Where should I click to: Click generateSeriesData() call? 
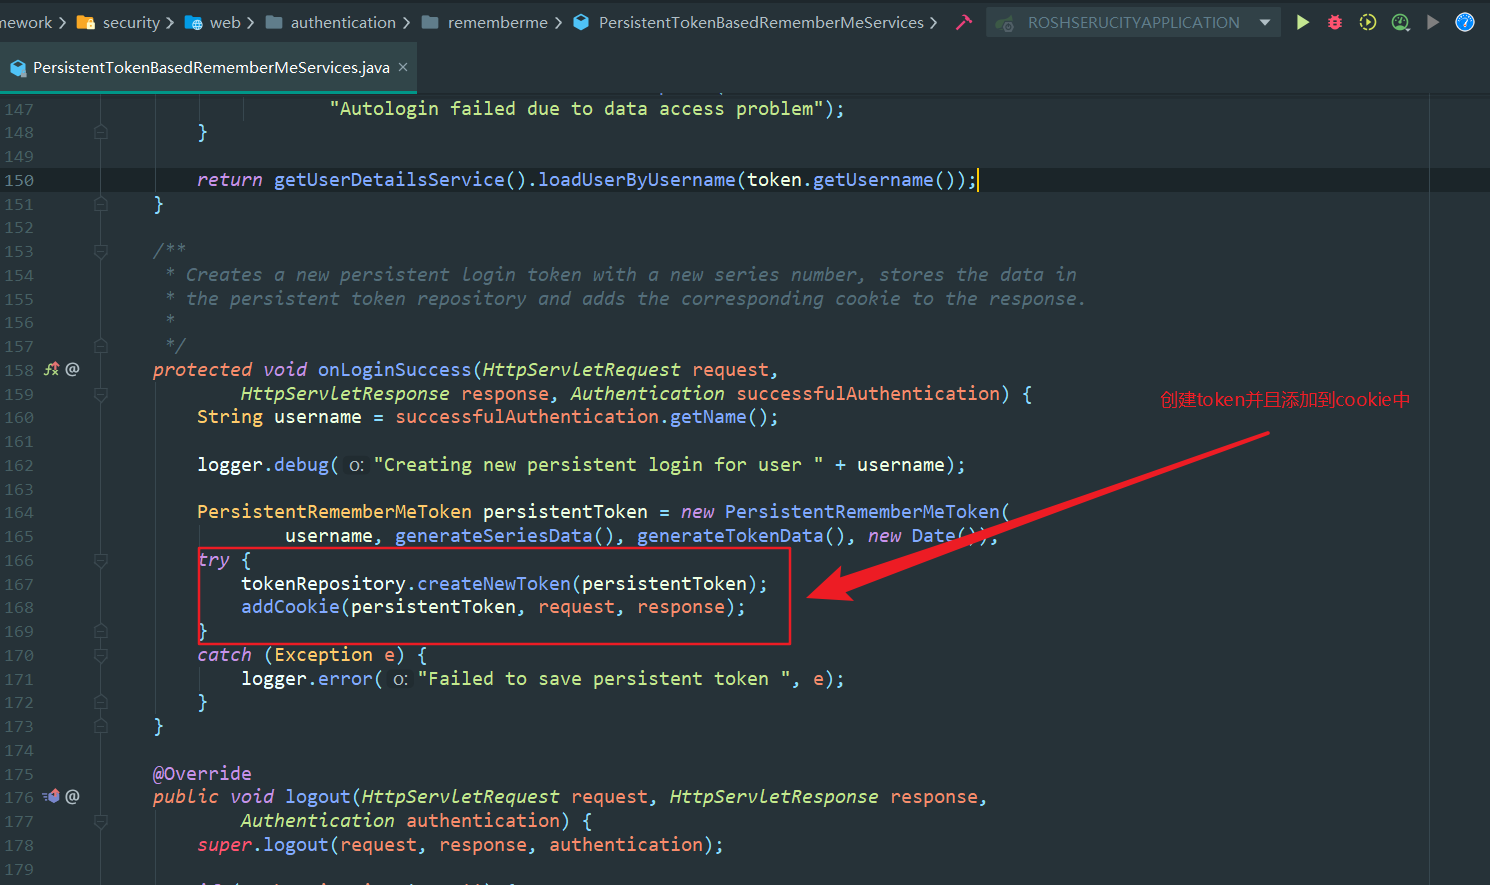click(x=505, y=536)
